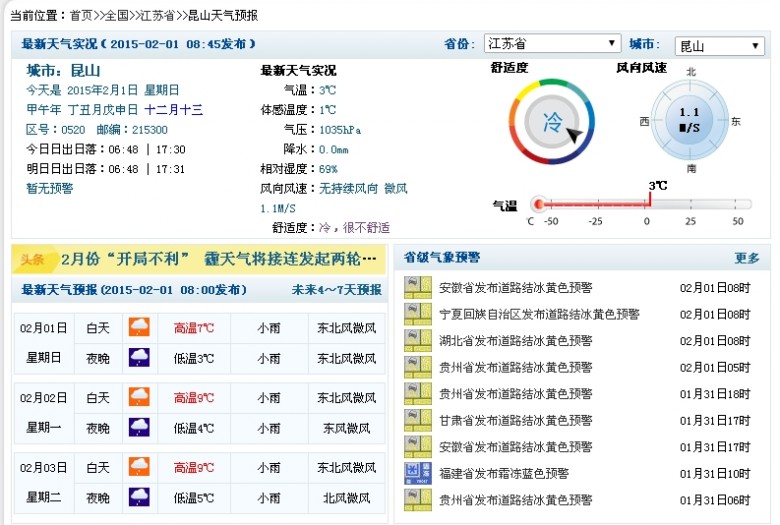Click the 全国 breadcrumb link
This screenshot has width=780, height=525.
(x=120, y=15)
